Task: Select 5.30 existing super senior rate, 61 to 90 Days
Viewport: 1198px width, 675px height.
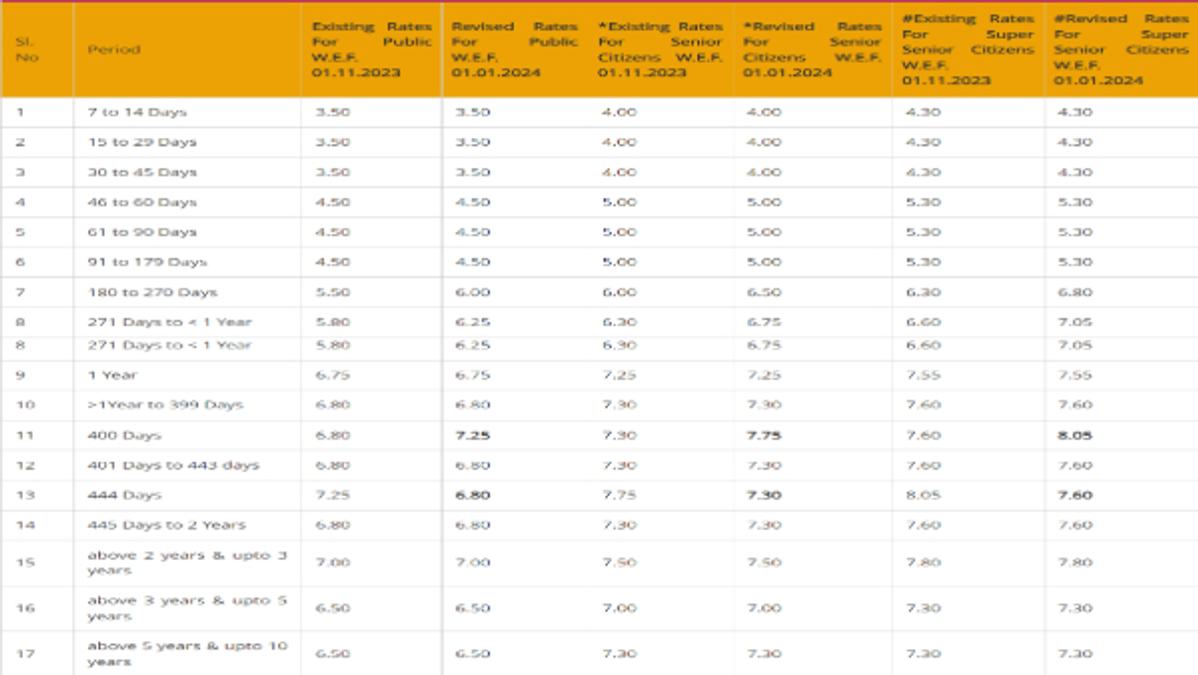Action: 923,232
